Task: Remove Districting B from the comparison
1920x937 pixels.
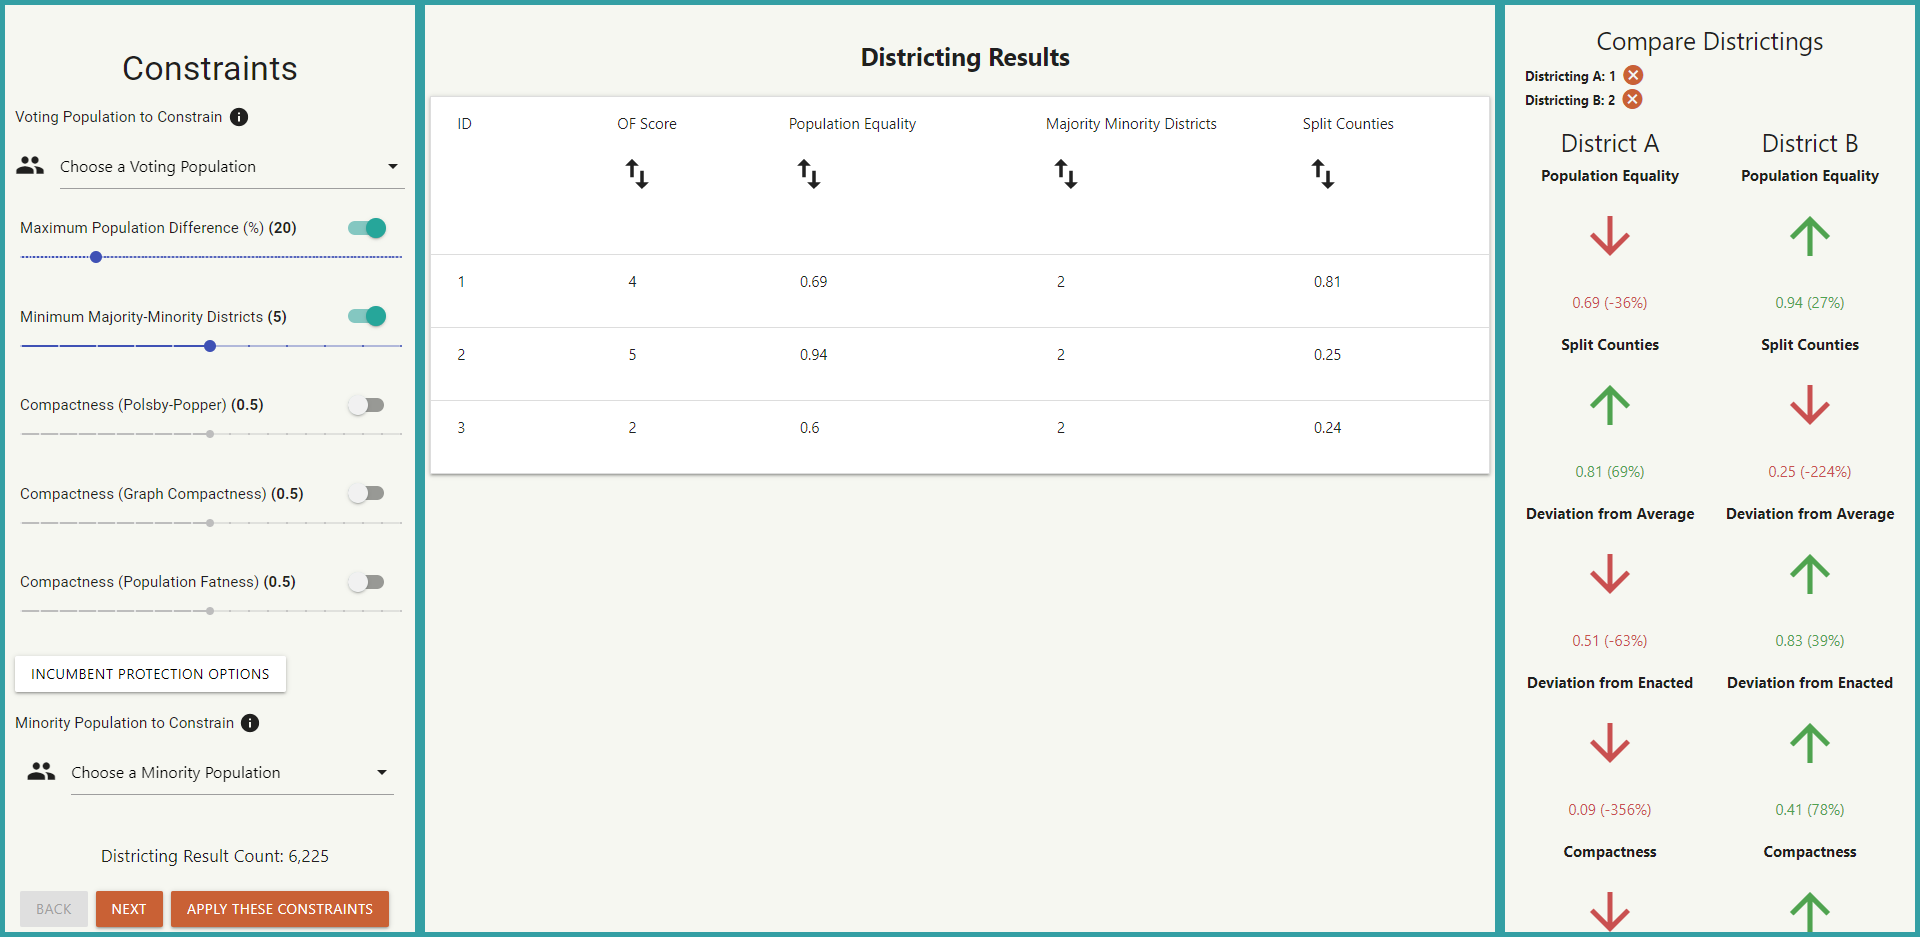Action: pos(1633,99)
